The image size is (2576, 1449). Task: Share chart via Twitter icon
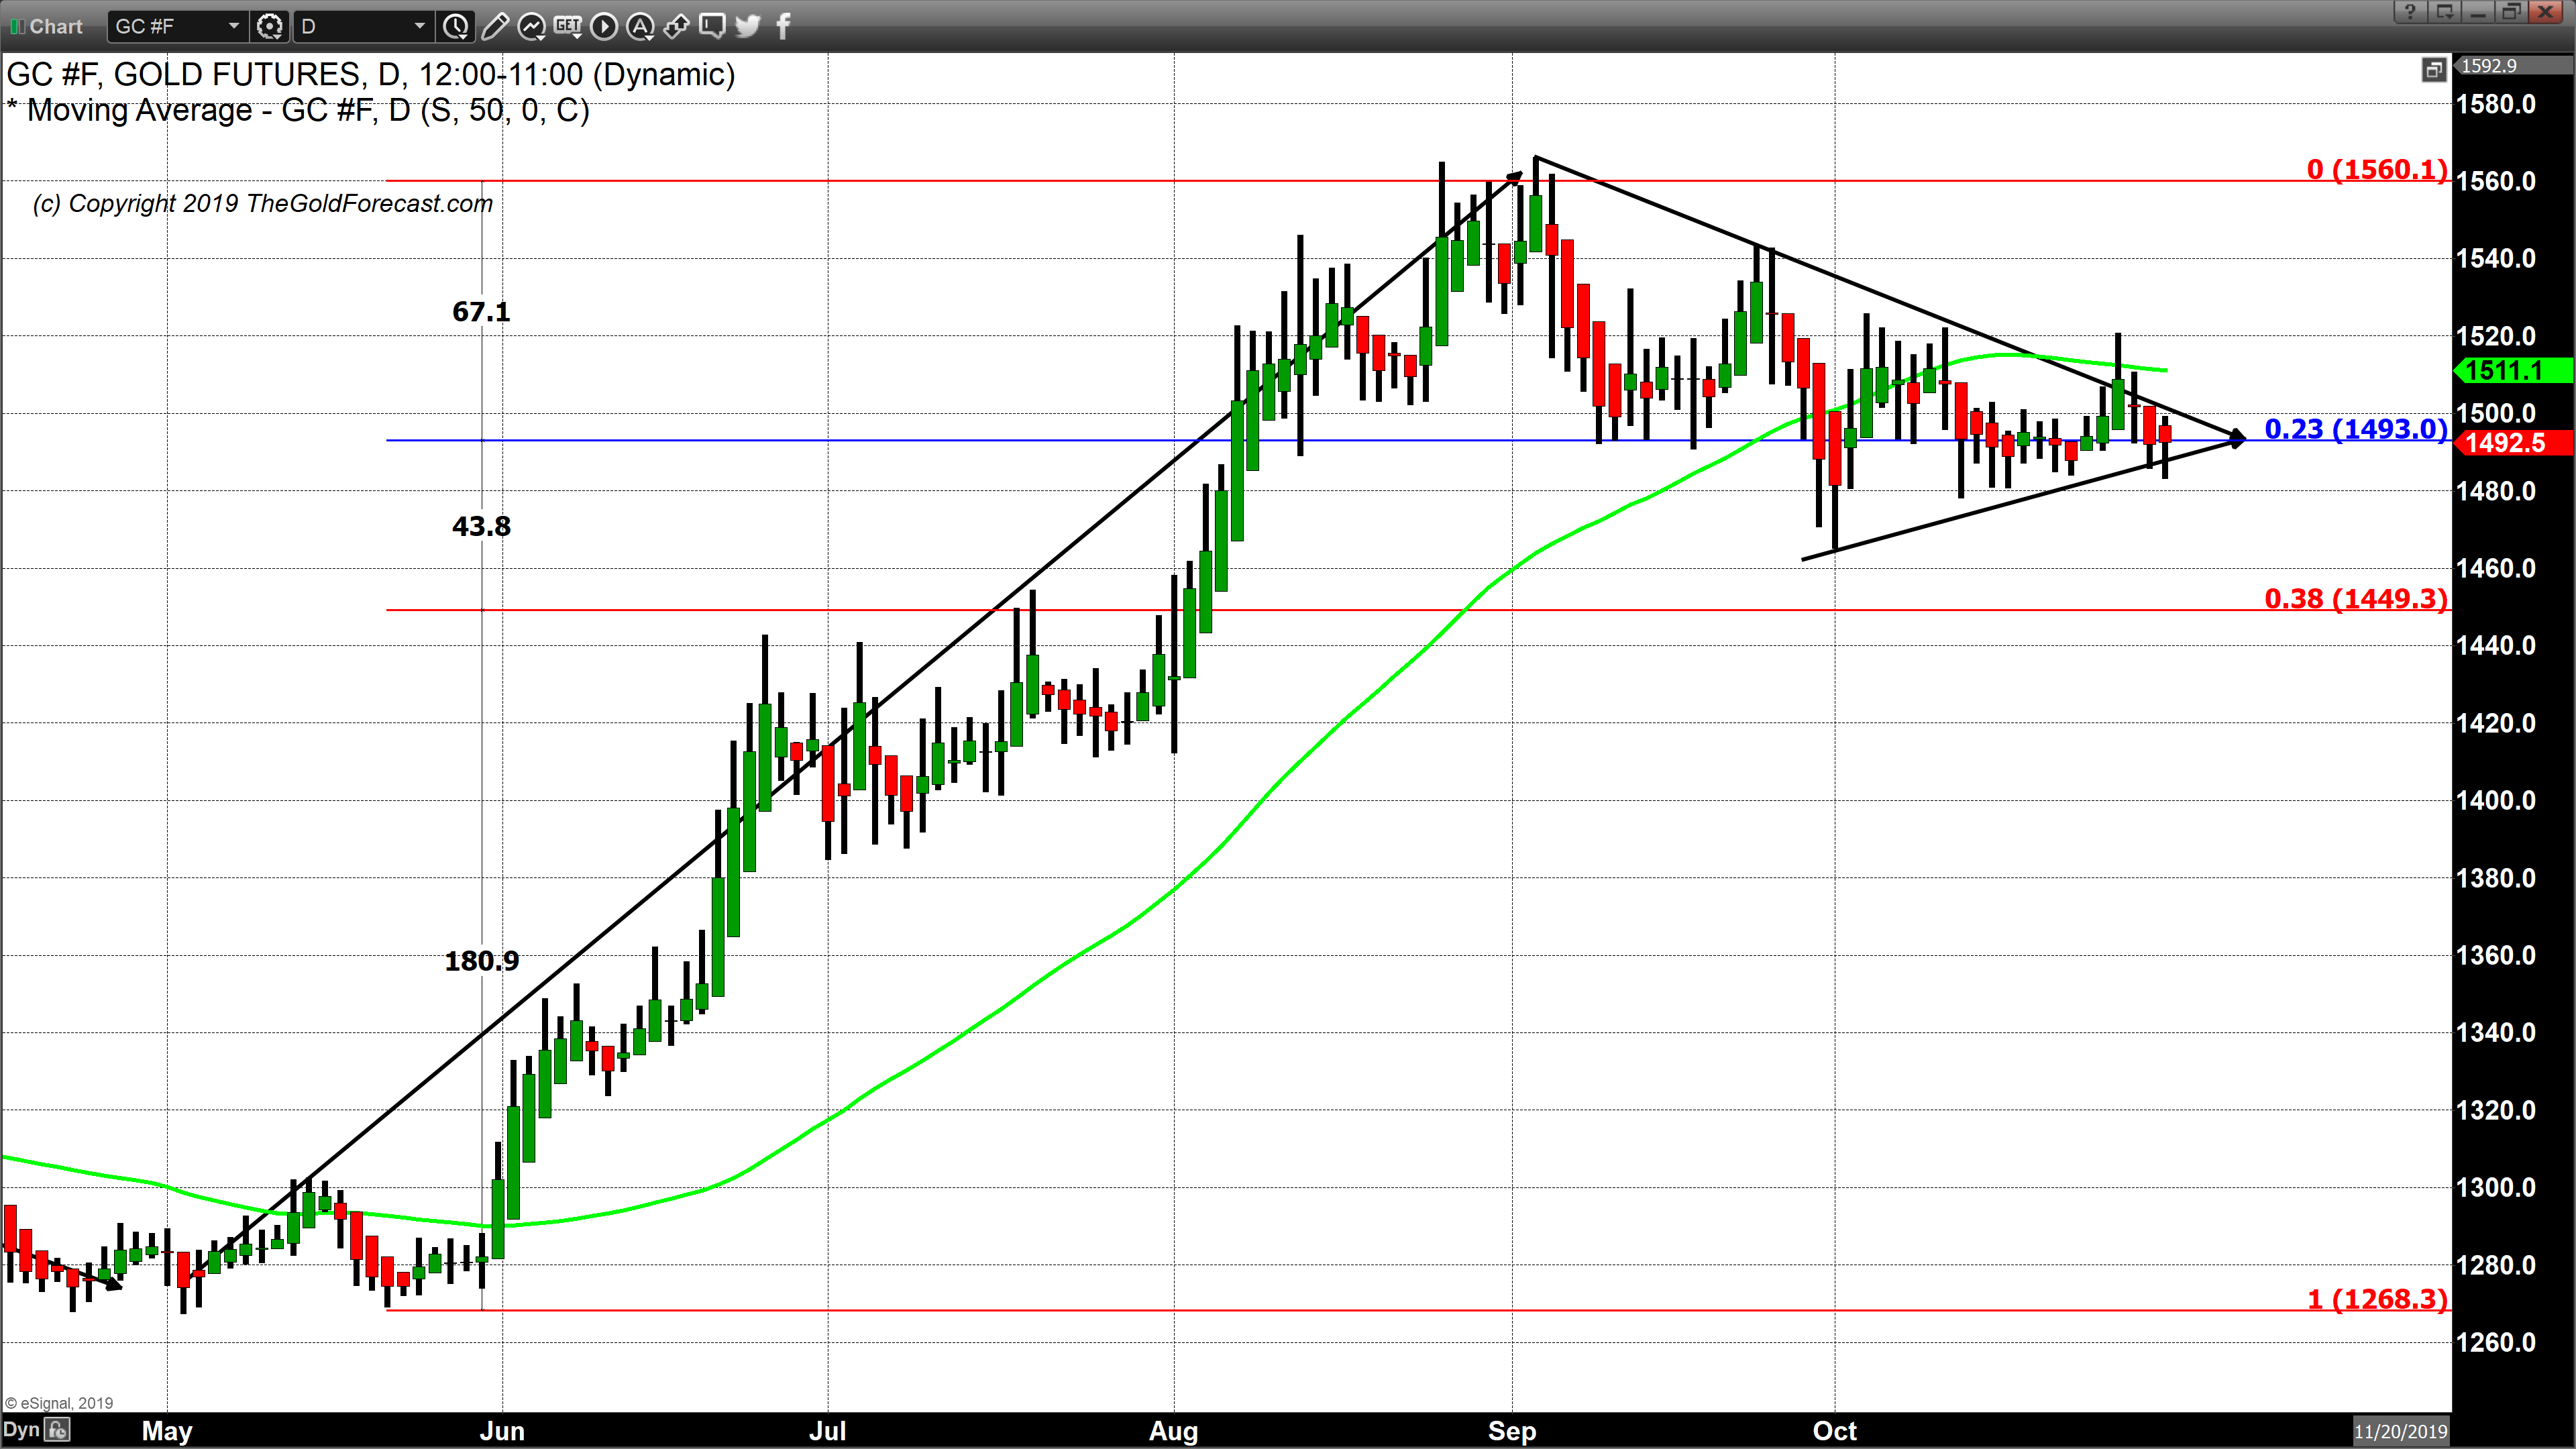(748, 26)
